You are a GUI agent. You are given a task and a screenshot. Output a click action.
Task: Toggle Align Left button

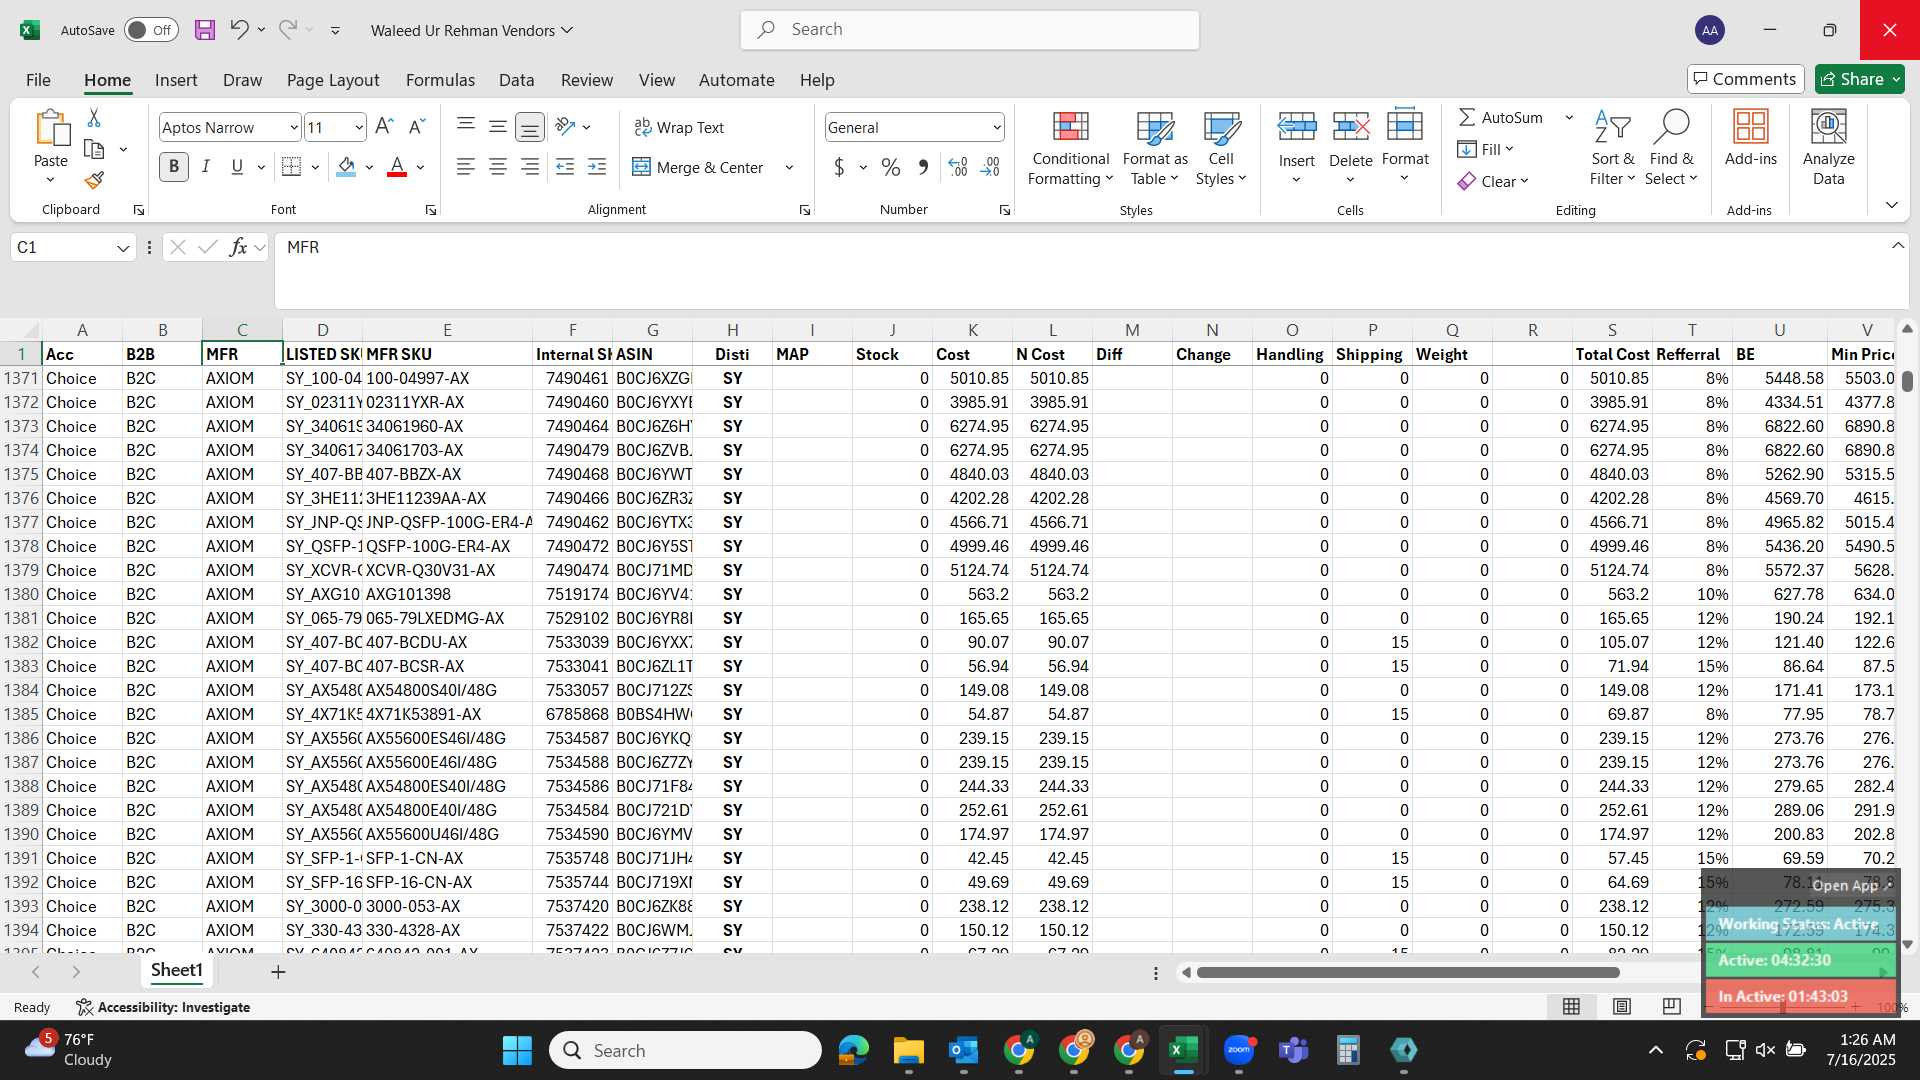point(466,167)
